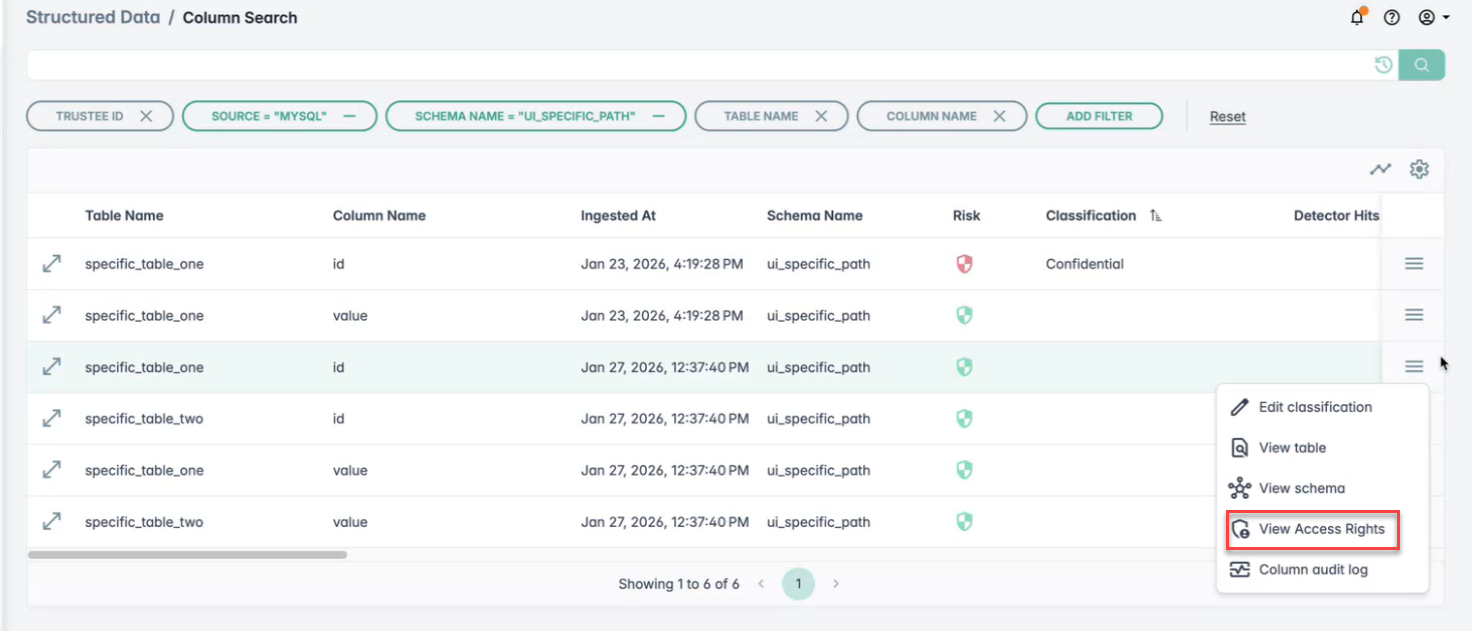Open the help question mark icon
This screenshot has width=1472, height=631.
1391,18
